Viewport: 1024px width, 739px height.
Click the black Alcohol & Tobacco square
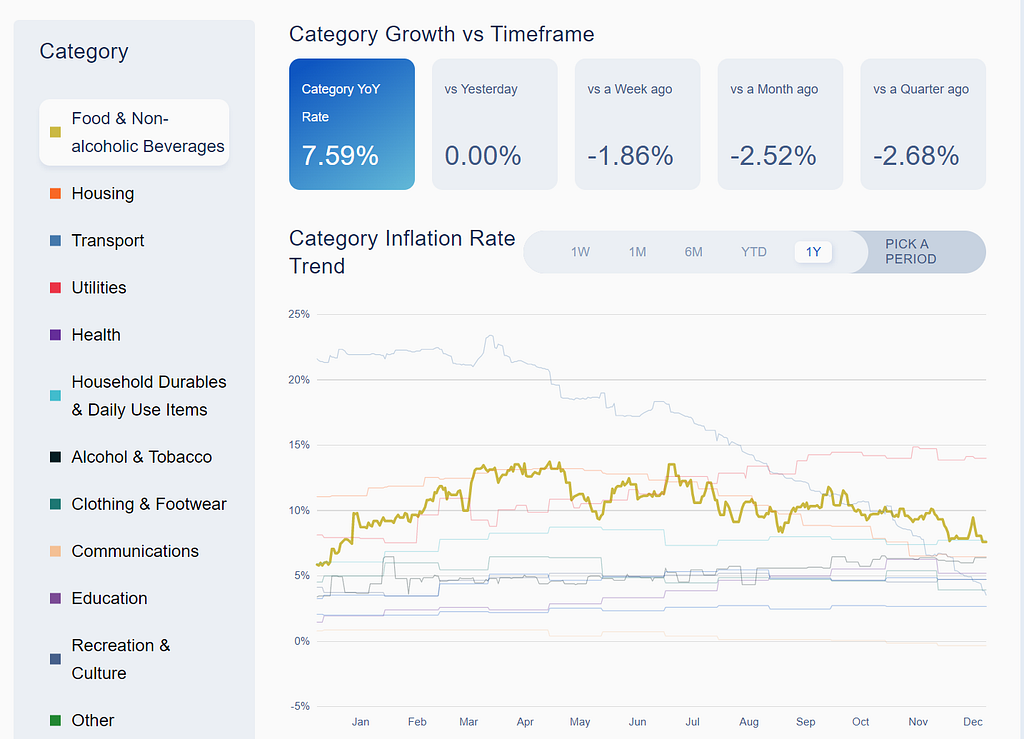pyautogui.click(x=56, y=457)
